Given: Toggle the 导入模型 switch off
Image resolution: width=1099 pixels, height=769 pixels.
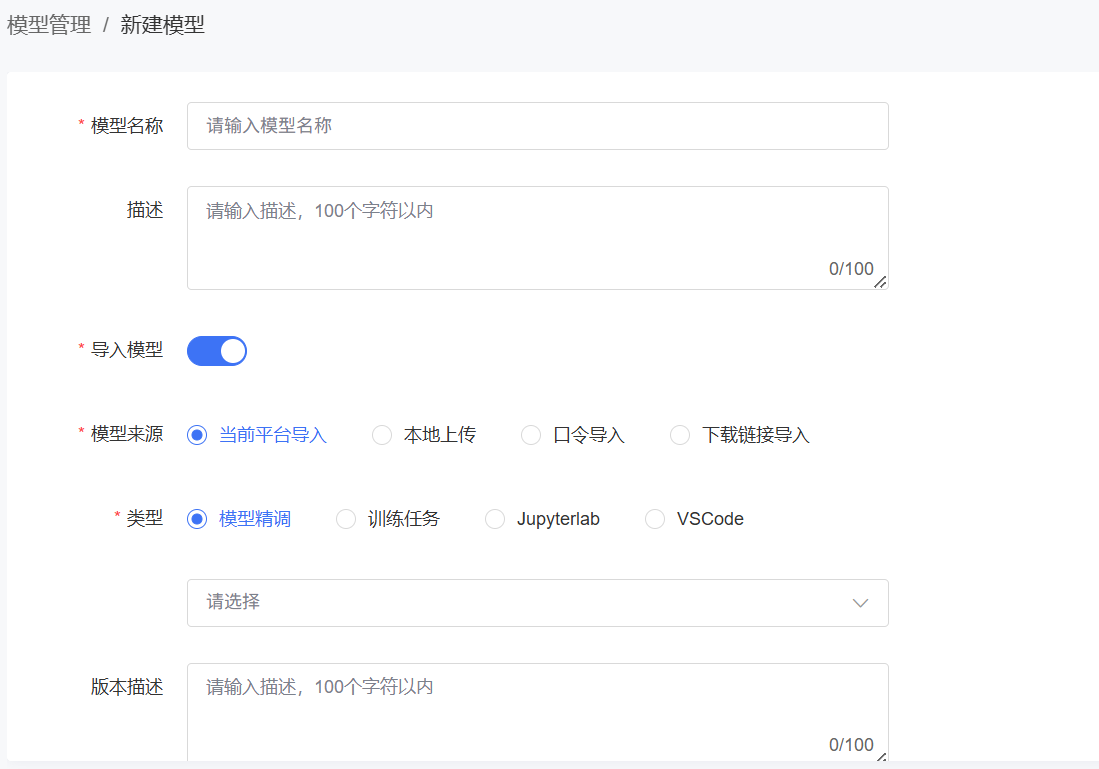Looking at the screenshot, I should click(217, 351).
